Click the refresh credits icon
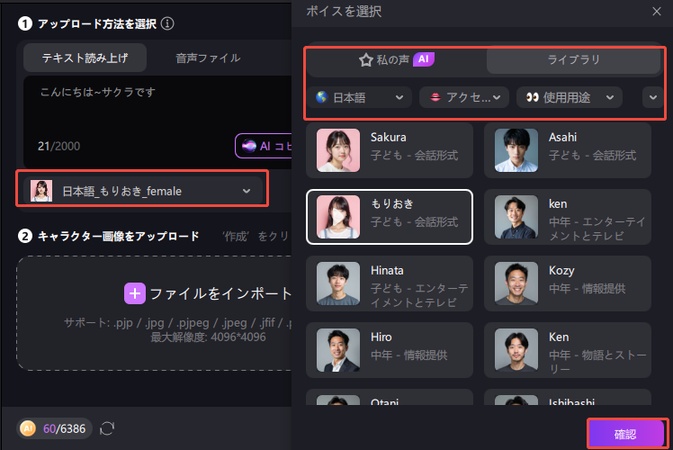Screen dimensions: 673x450 [x=107, y=428]
